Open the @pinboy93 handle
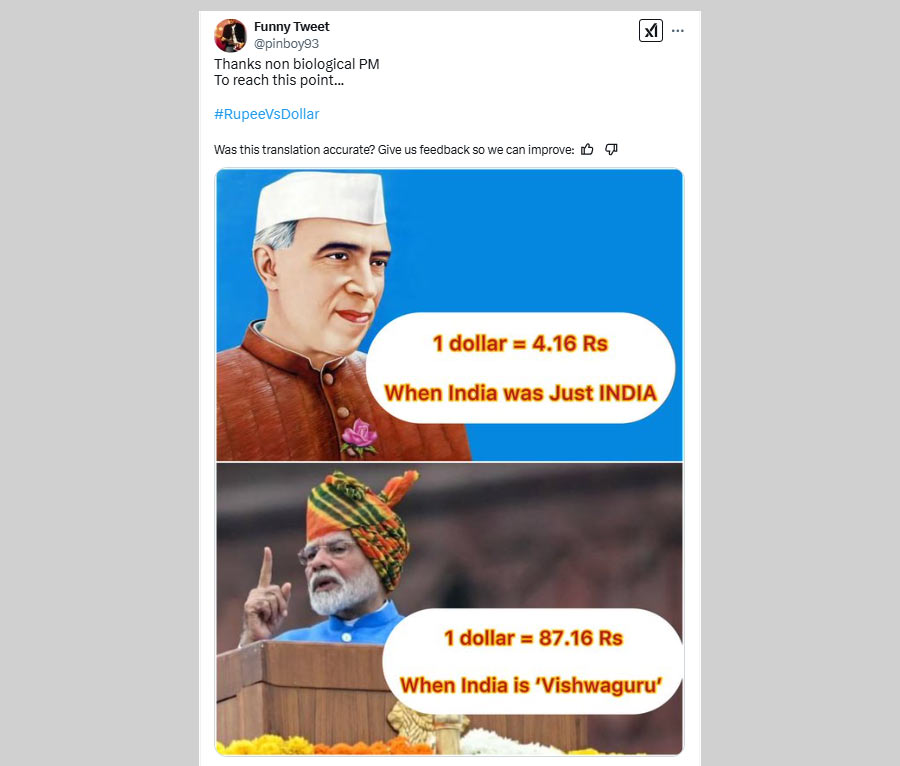This screenshot has height=766, width=900. click(286, 44)
